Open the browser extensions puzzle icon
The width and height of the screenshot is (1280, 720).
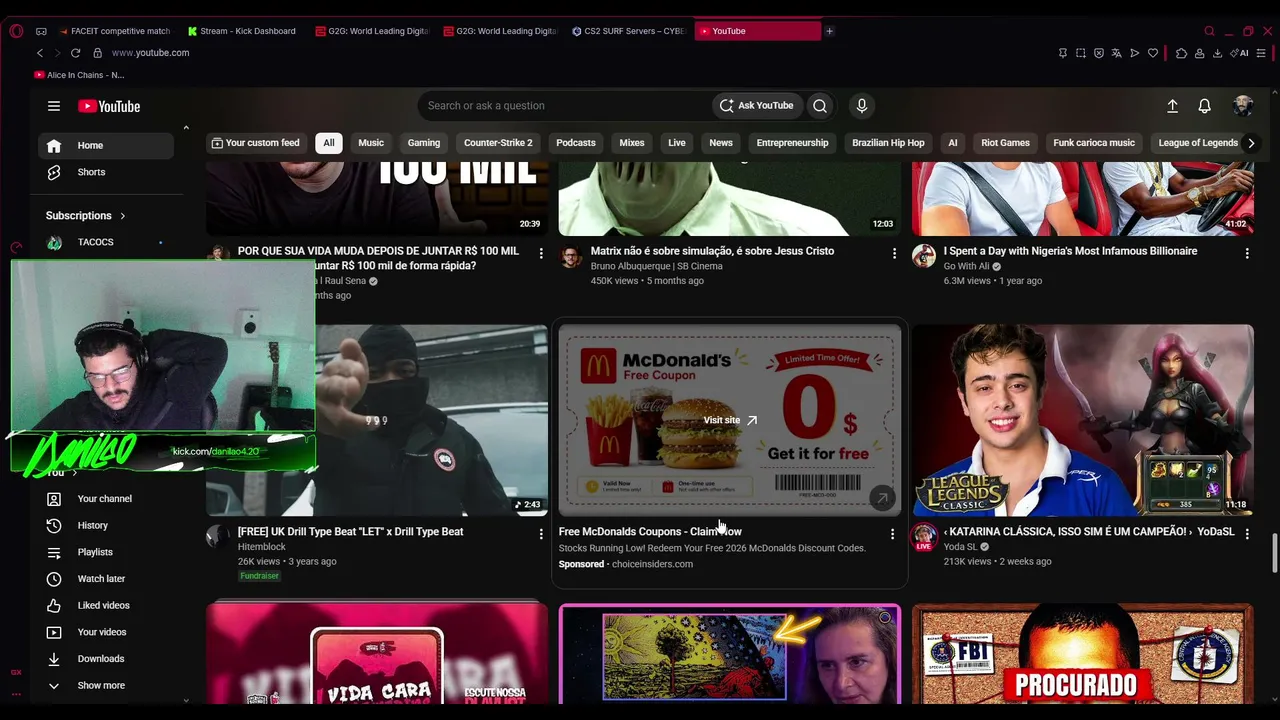tap(1181, 53)
